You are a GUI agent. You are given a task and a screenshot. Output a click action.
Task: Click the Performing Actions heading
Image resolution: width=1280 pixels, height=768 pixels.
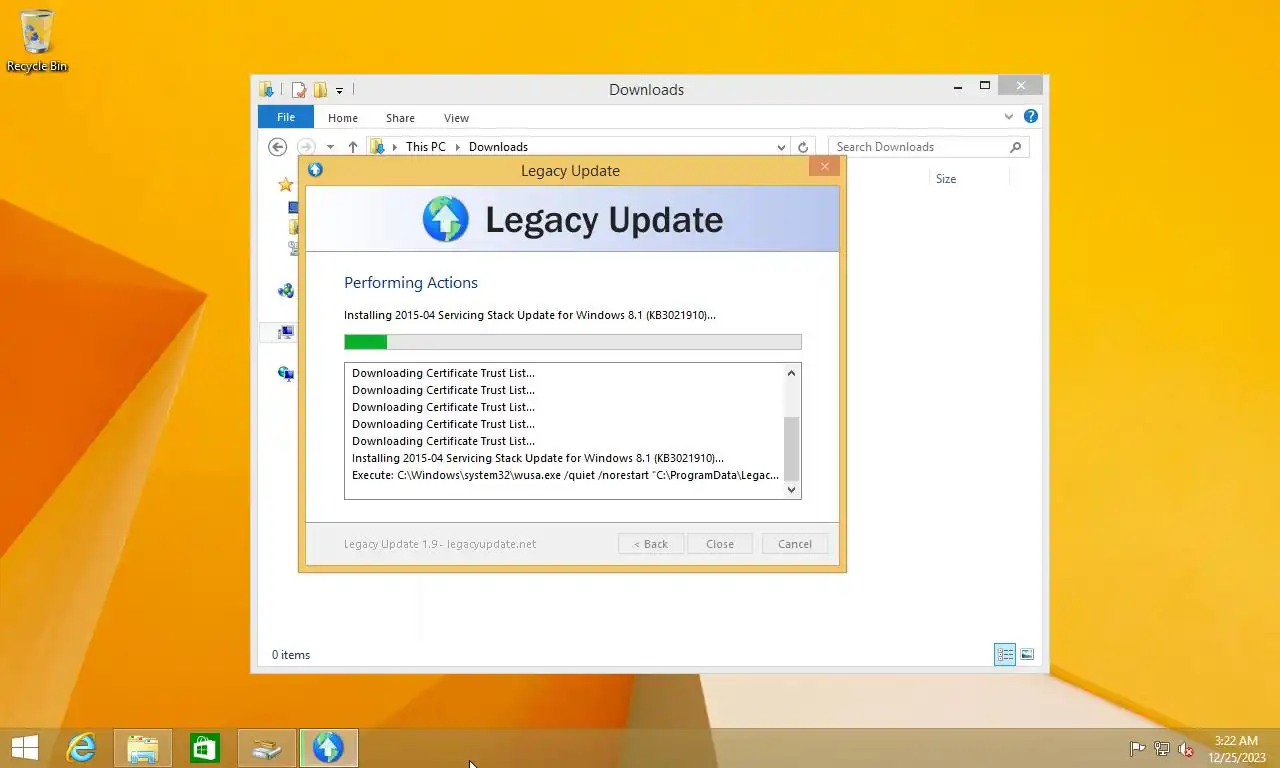click(411, 283)
